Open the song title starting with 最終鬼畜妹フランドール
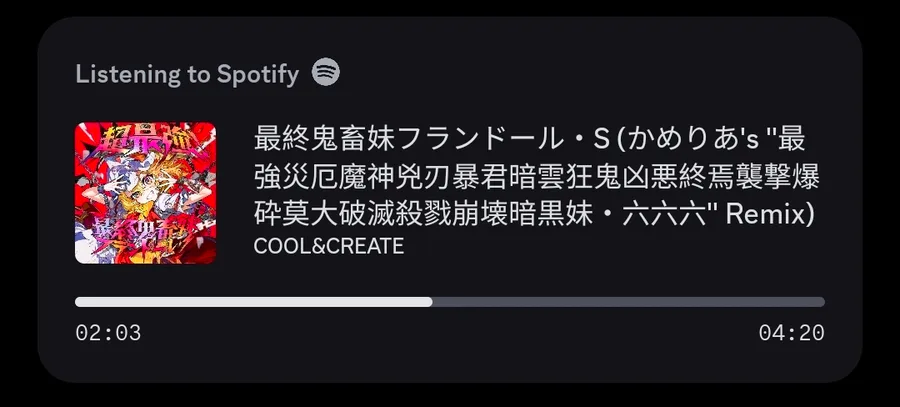This screenshot has height=407, width=900. (536, 177)
